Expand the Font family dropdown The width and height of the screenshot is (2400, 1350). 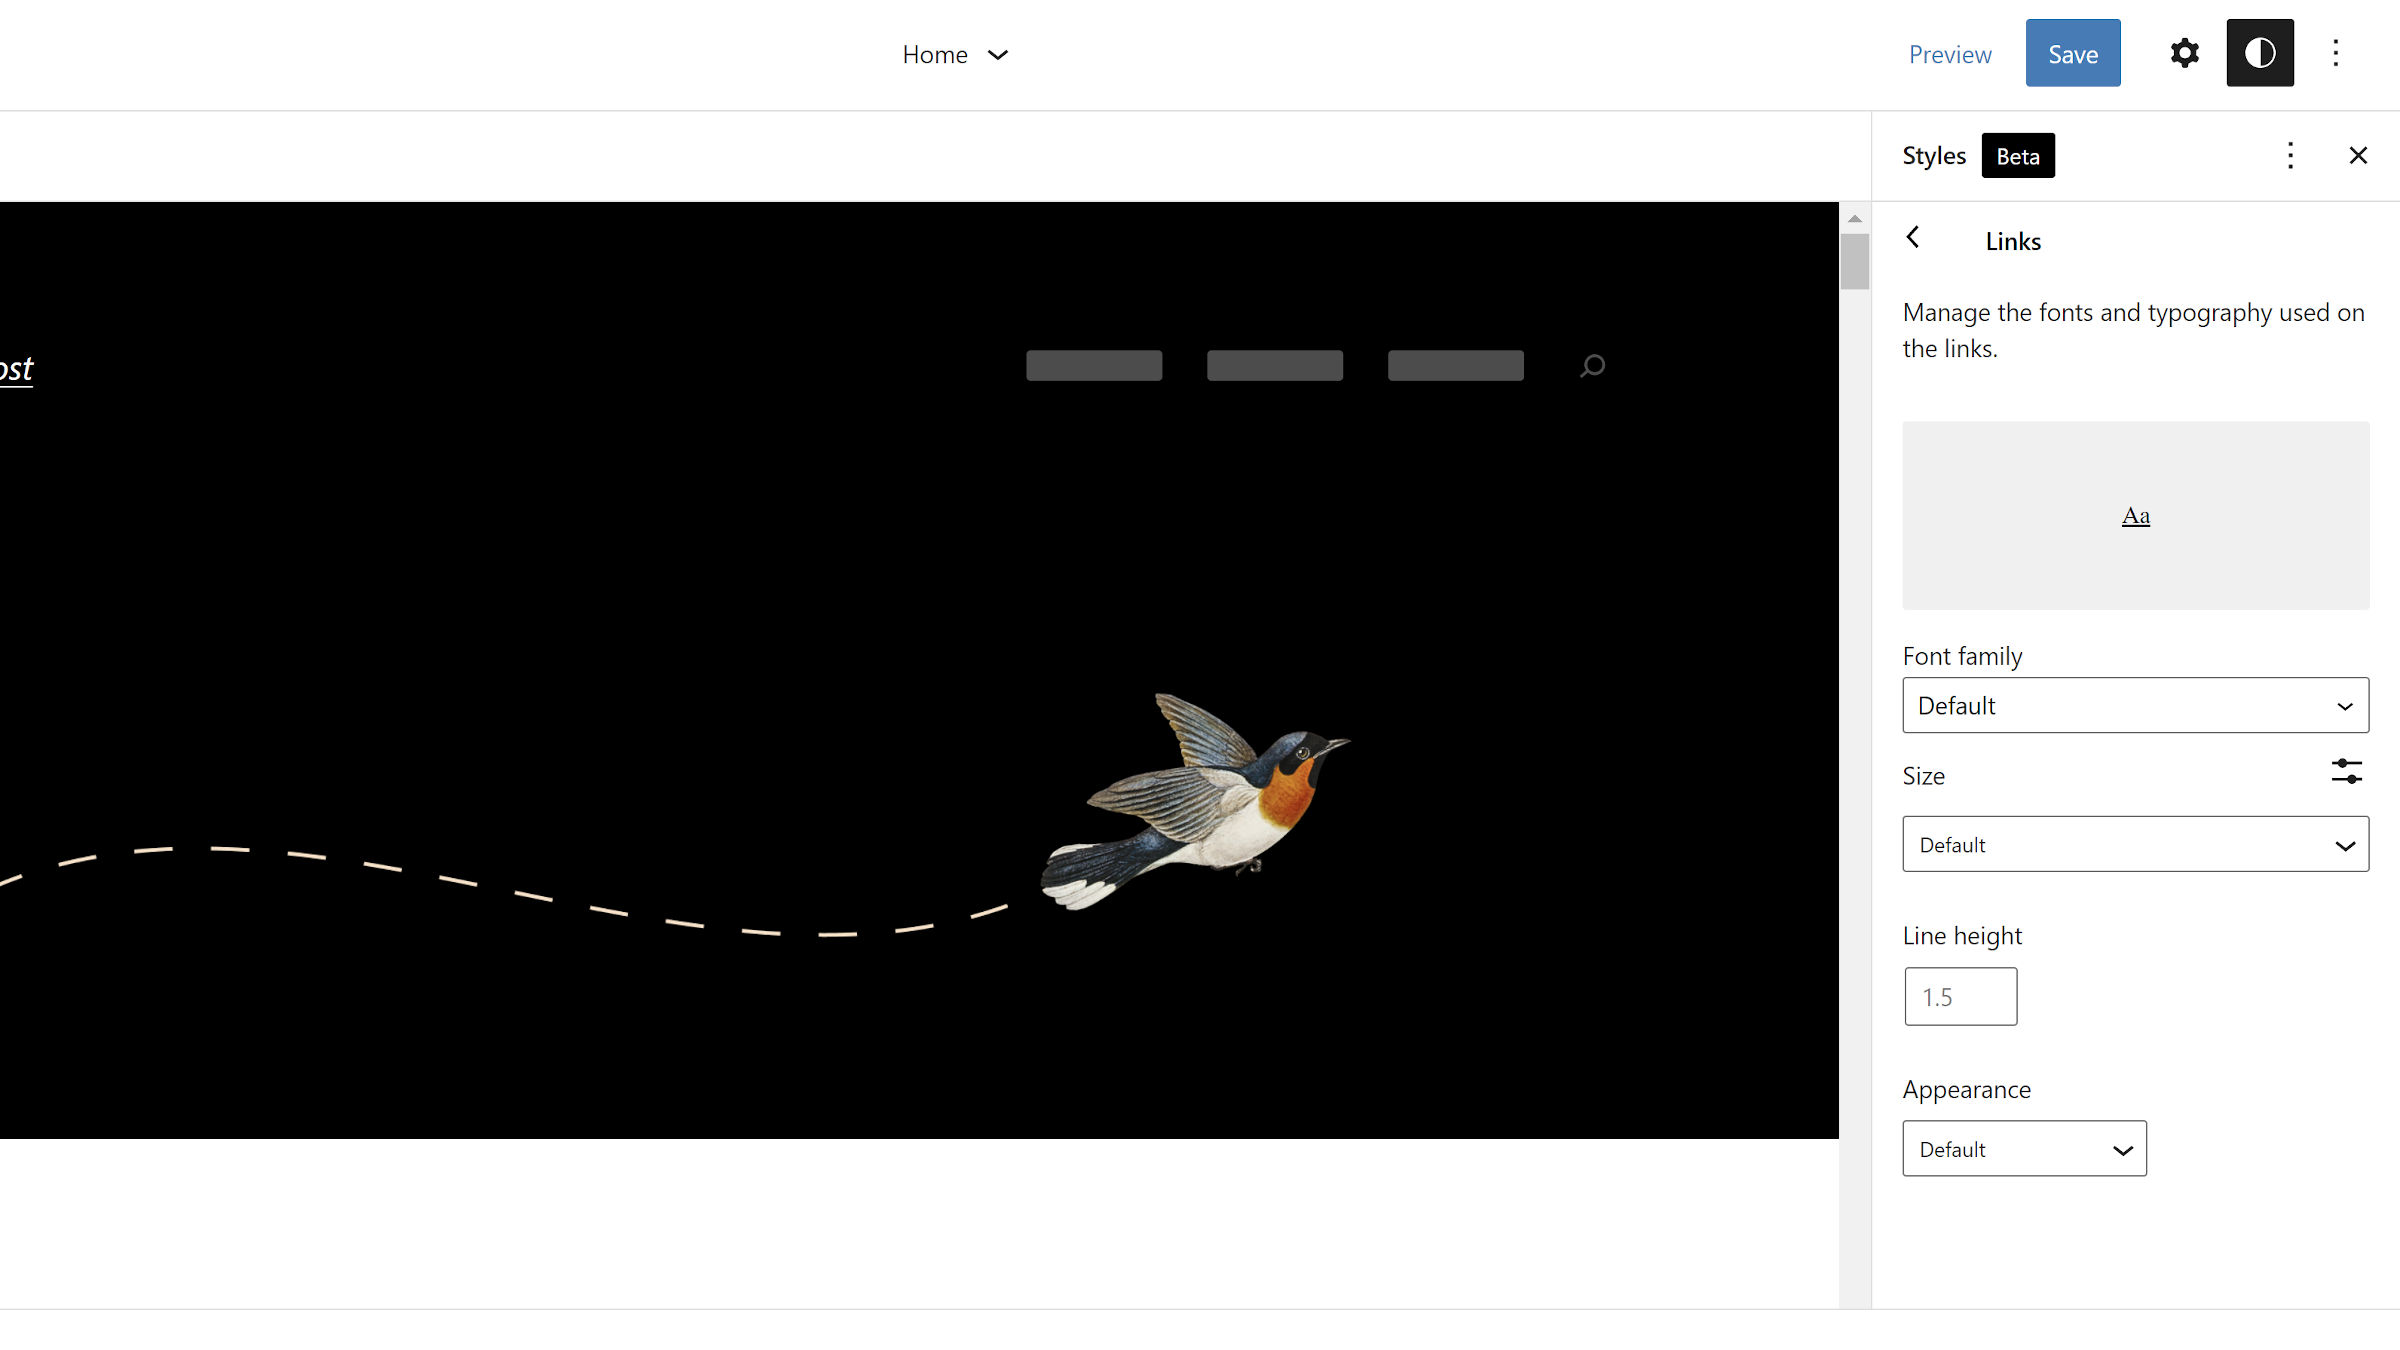[x=2135, y=705]
